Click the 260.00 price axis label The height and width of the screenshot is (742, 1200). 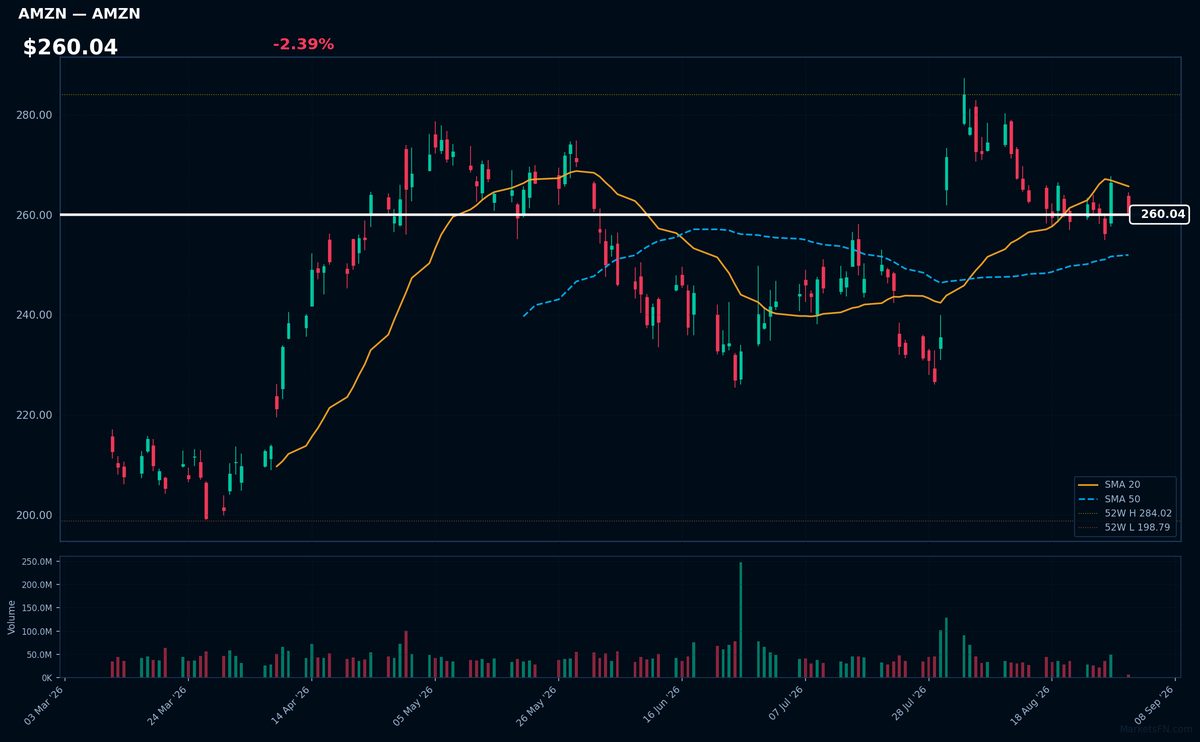pos(36,215)
